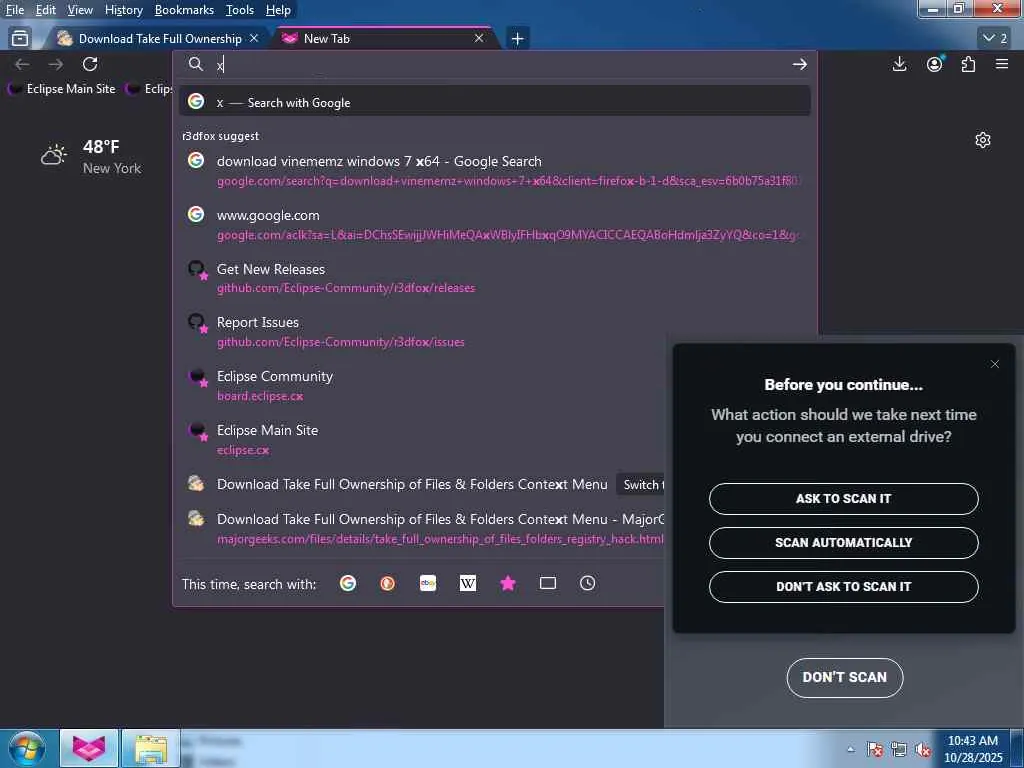Click the DON'T SCAN button
1024x768 pixels.
844,678
